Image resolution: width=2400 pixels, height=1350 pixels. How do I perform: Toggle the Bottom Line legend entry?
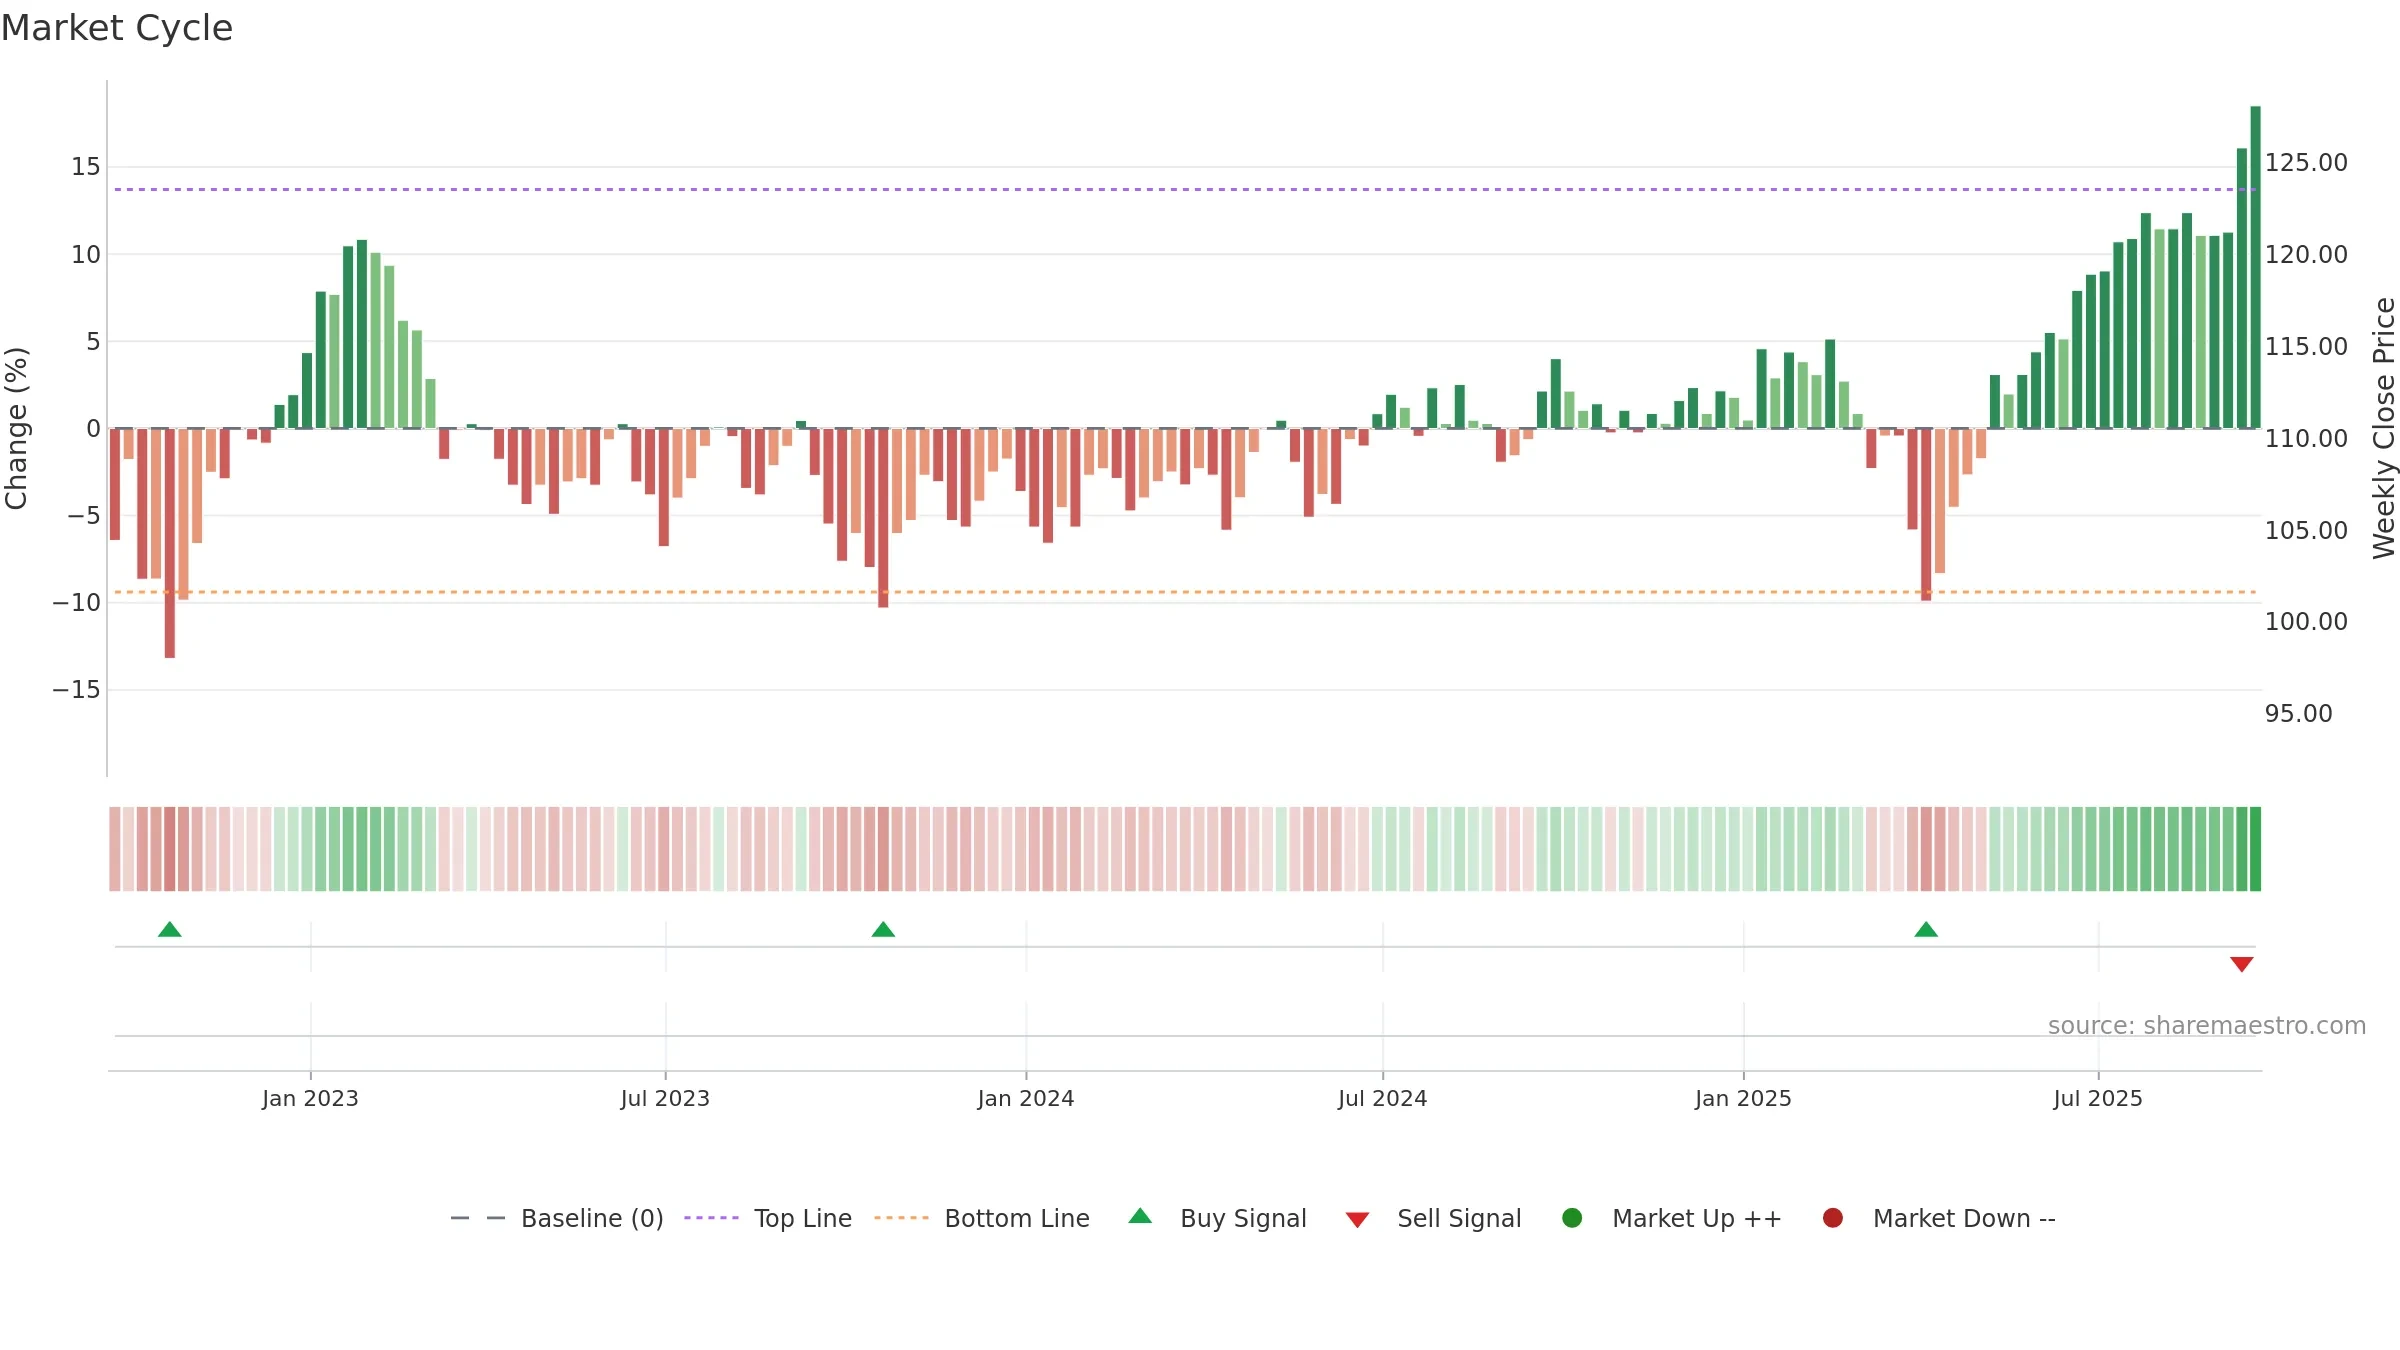pos(982,1218)
